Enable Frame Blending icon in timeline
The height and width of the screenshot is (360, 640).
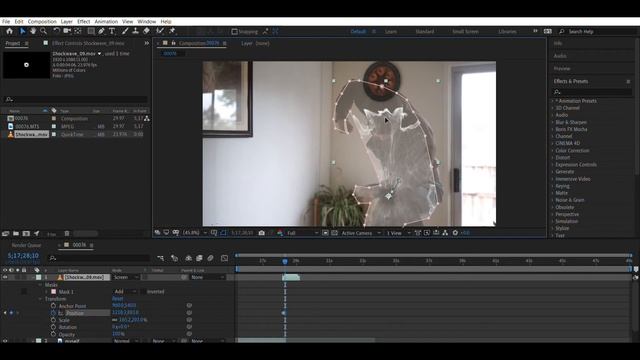[199, 258]
